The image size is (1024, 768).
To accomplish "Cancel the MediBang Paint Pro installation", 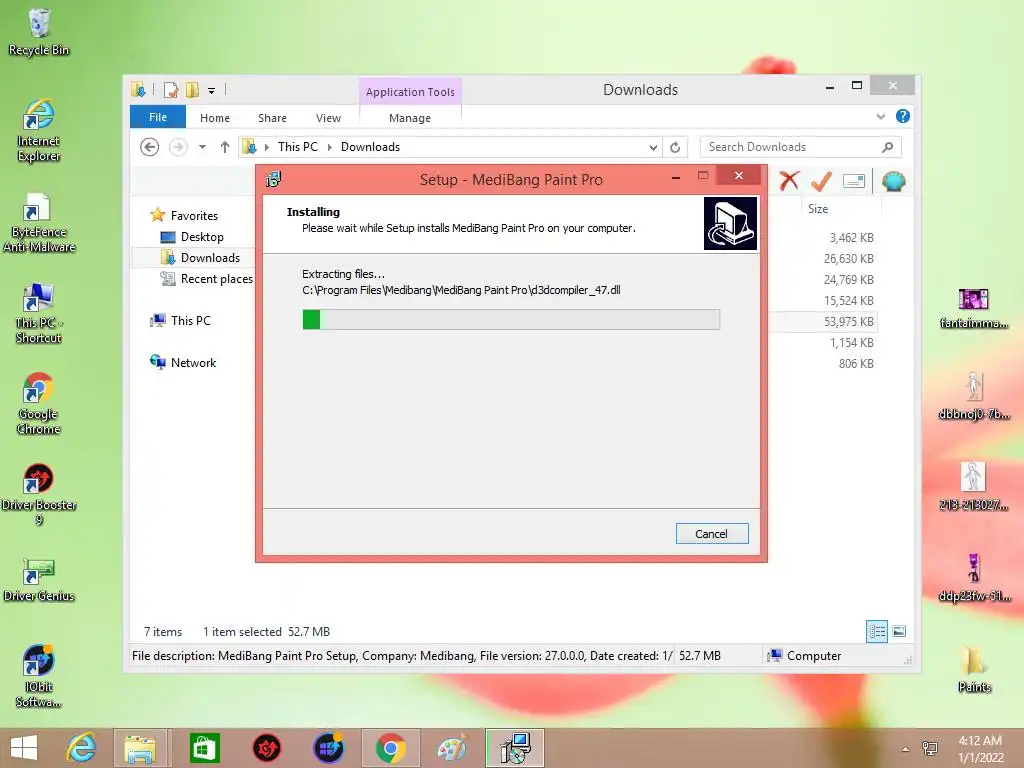I will (x=711, y=534).
